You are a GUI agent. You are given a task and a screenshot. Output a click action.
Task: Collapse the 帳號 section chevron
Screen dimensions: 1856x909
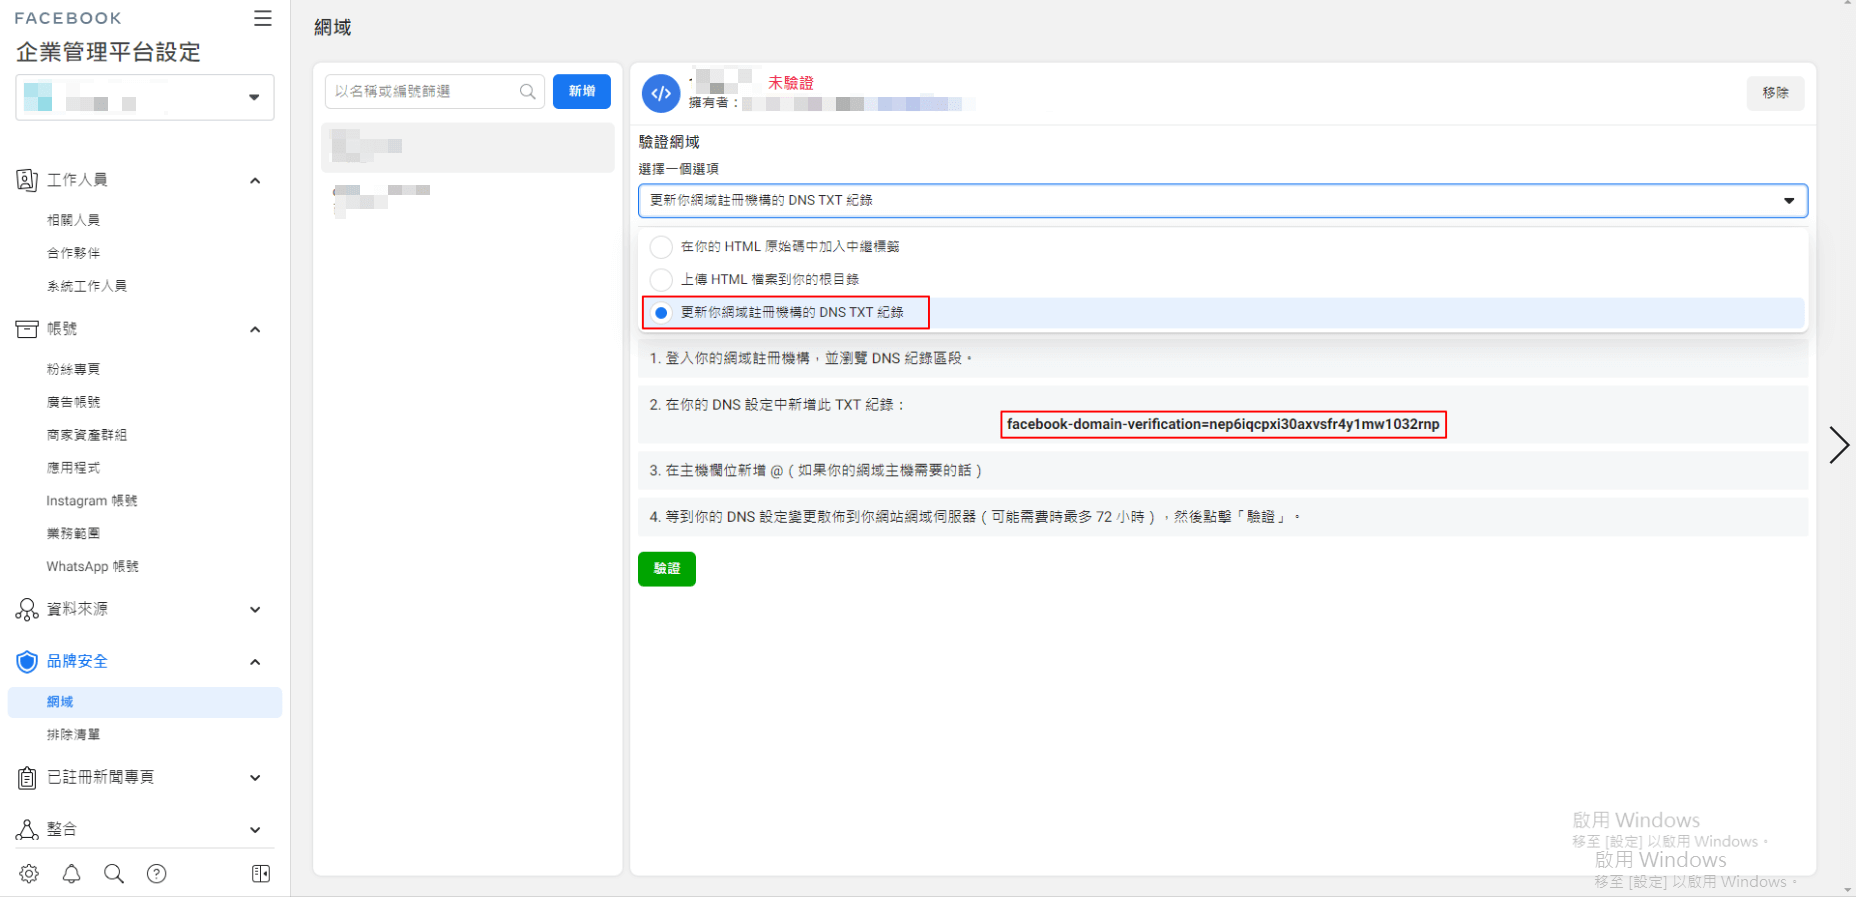click(255, 330)
